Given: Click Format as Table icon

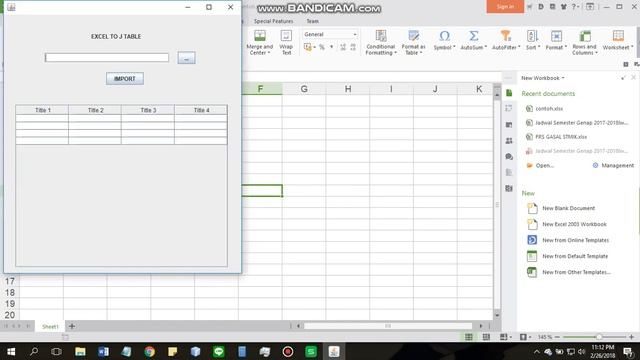Looking at the screenshot, I should (413, 36).
